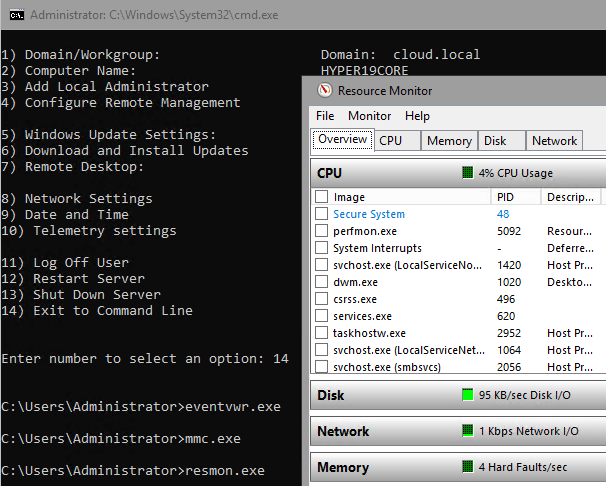Image resolution: width=606 pixels, height=486 pixels.
Task: Check the dwm.exe process checkbox
Action: click(321, 282)
